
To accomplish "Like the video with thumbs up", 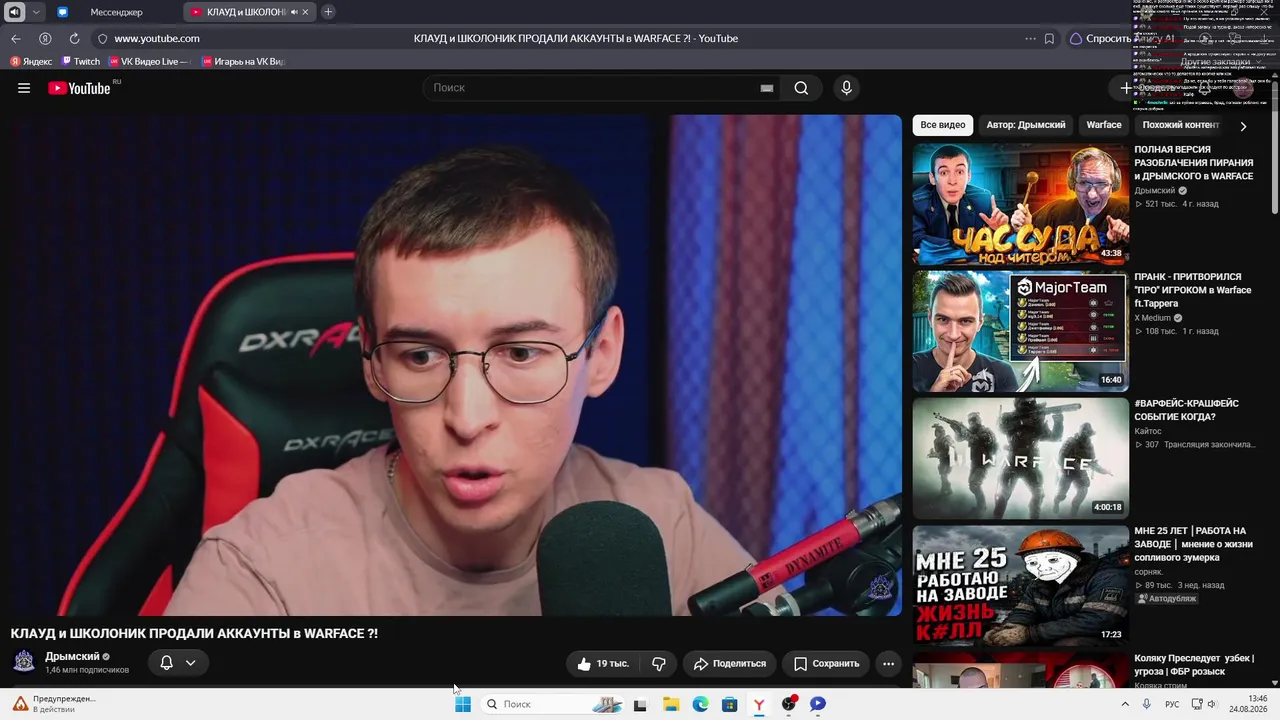I will click(604, 663).
